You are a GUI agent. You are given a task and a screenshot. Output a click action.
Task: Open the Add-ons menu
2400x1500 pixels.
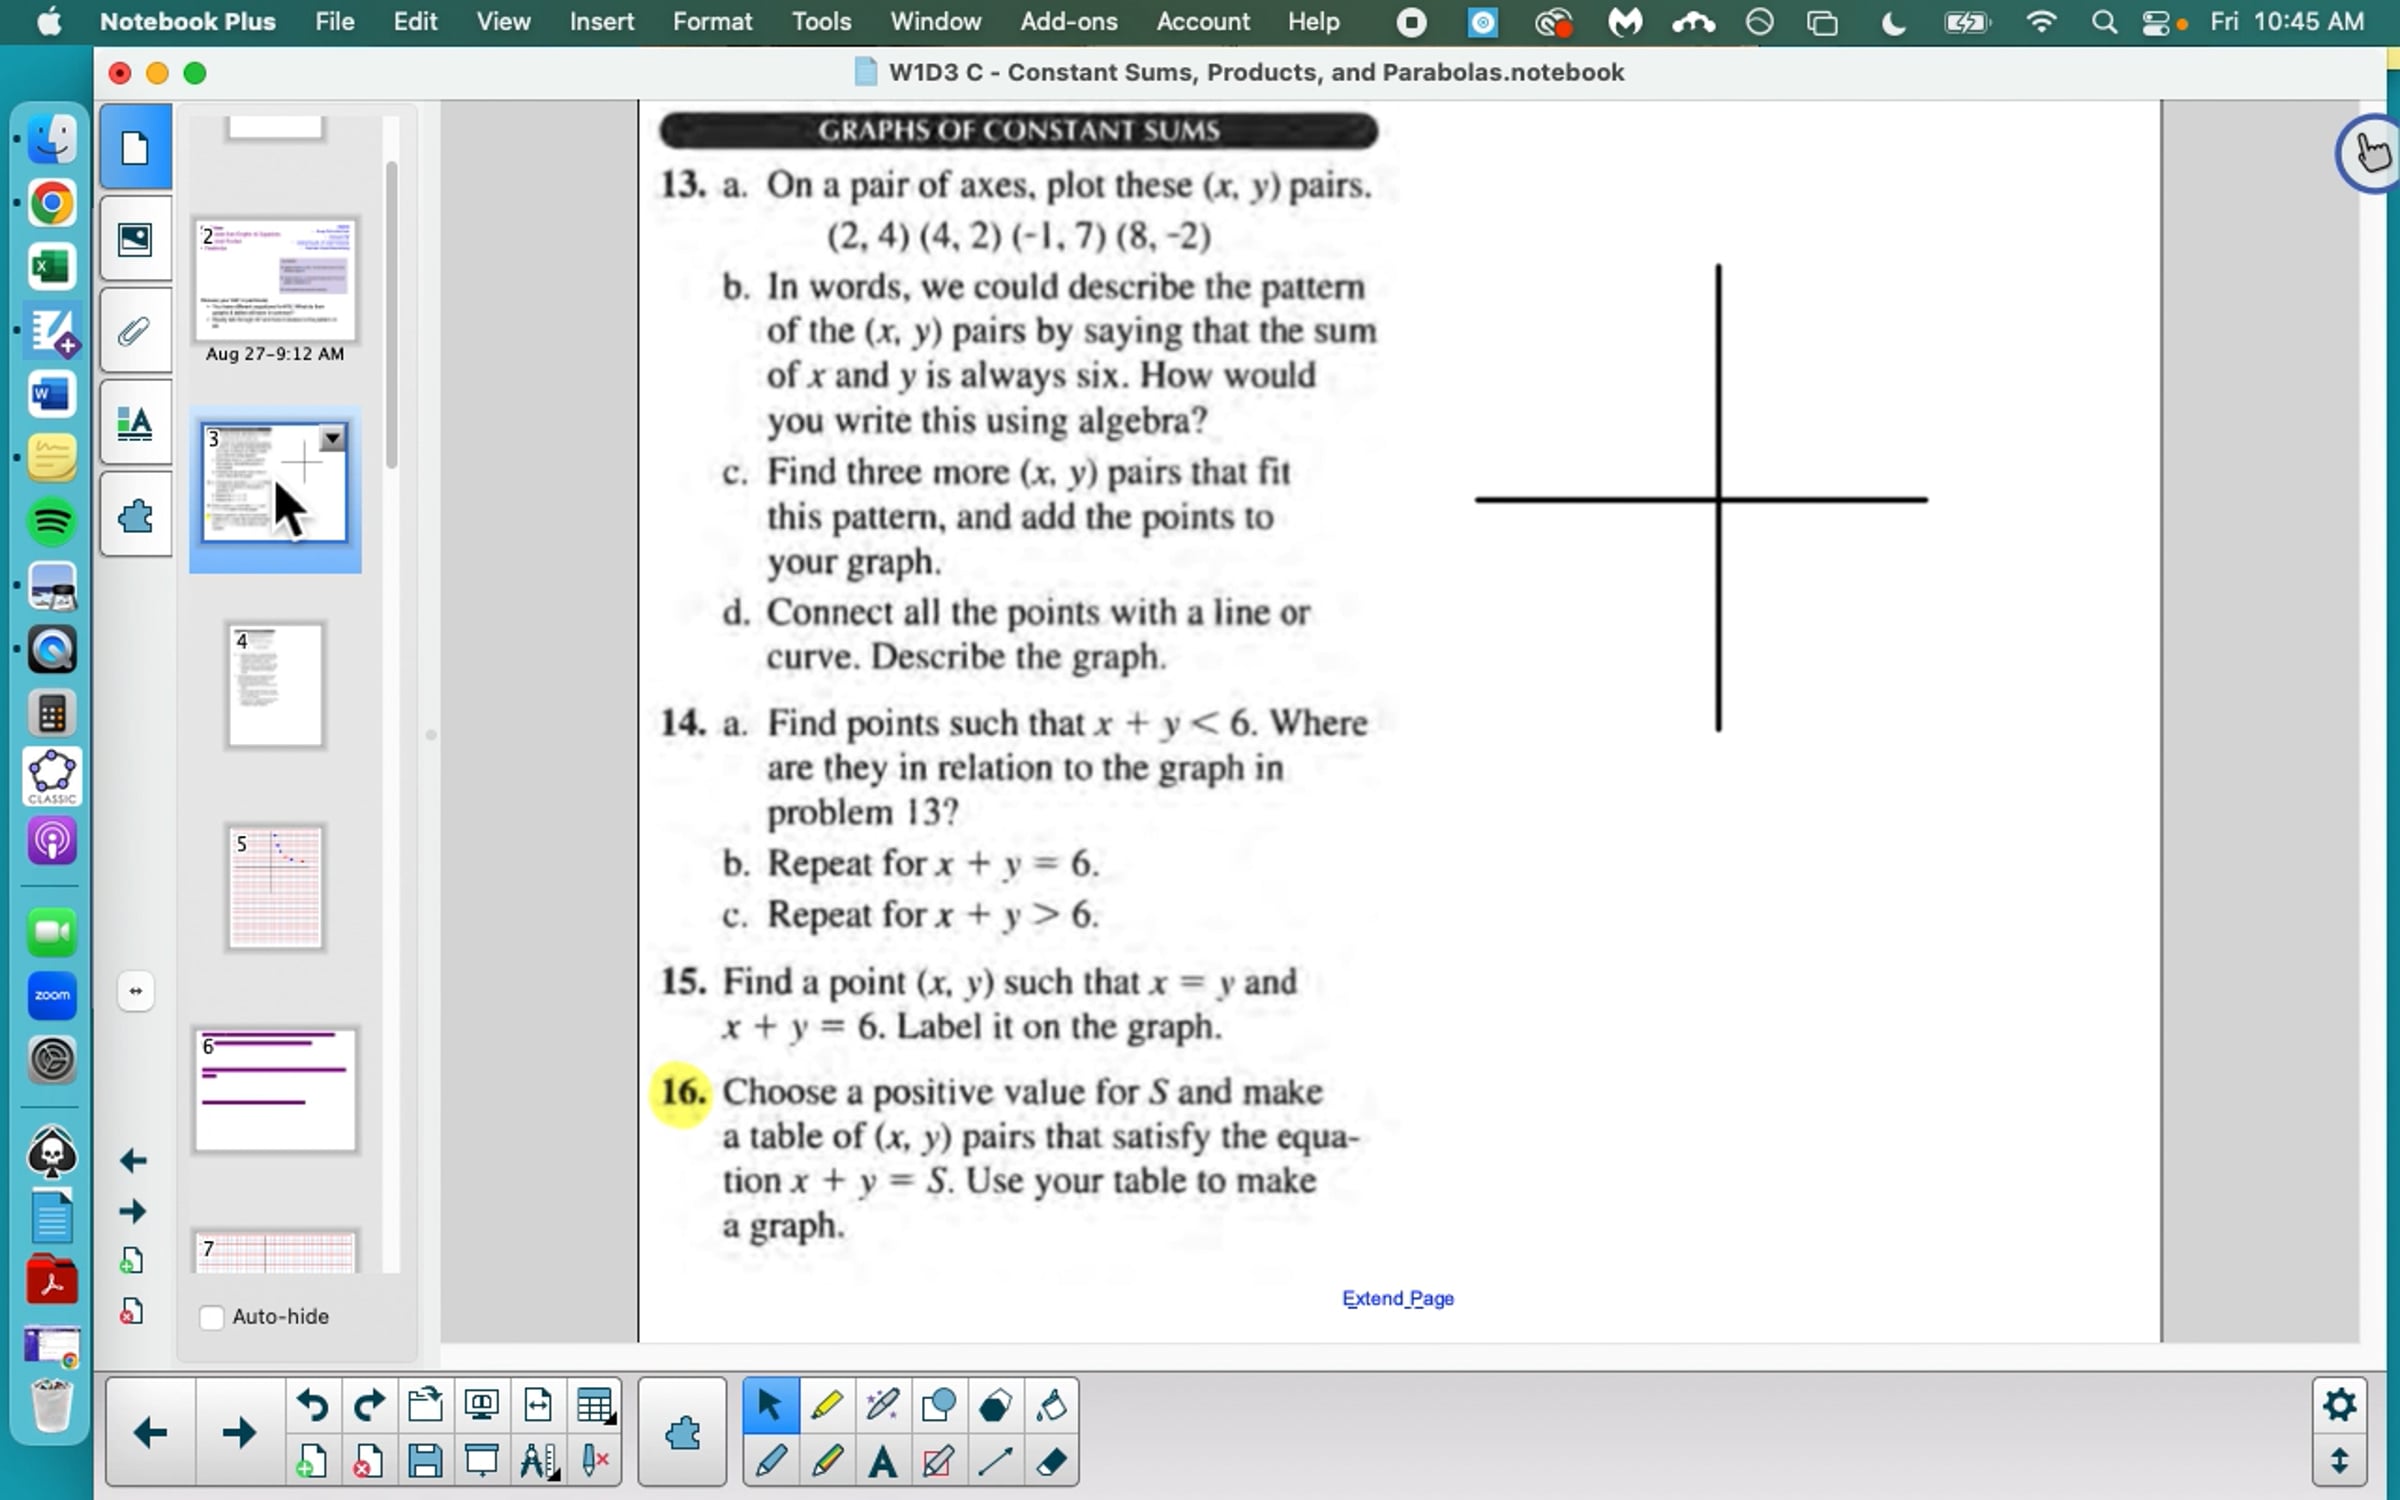tap(1068, 22)
